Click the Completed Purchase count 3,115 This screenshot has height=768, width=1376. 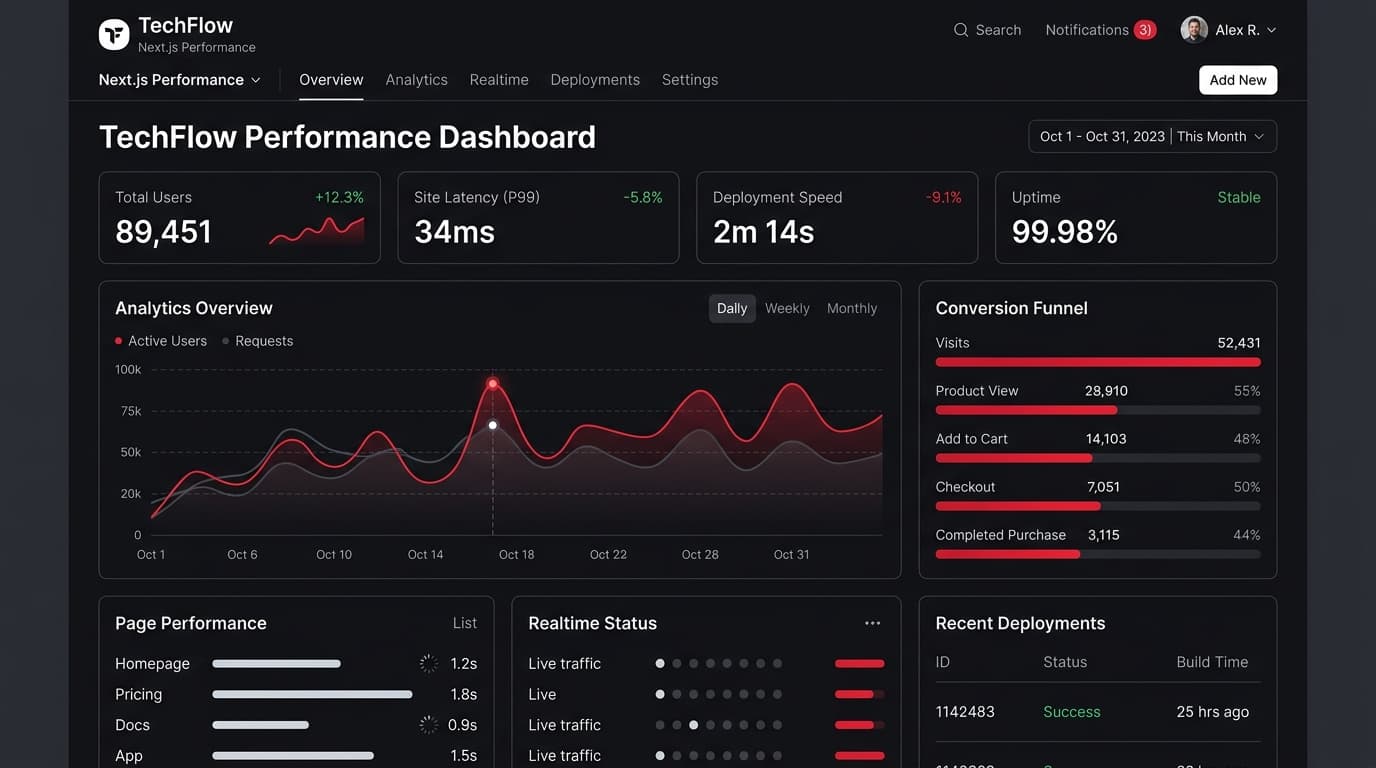point(1104,535)
